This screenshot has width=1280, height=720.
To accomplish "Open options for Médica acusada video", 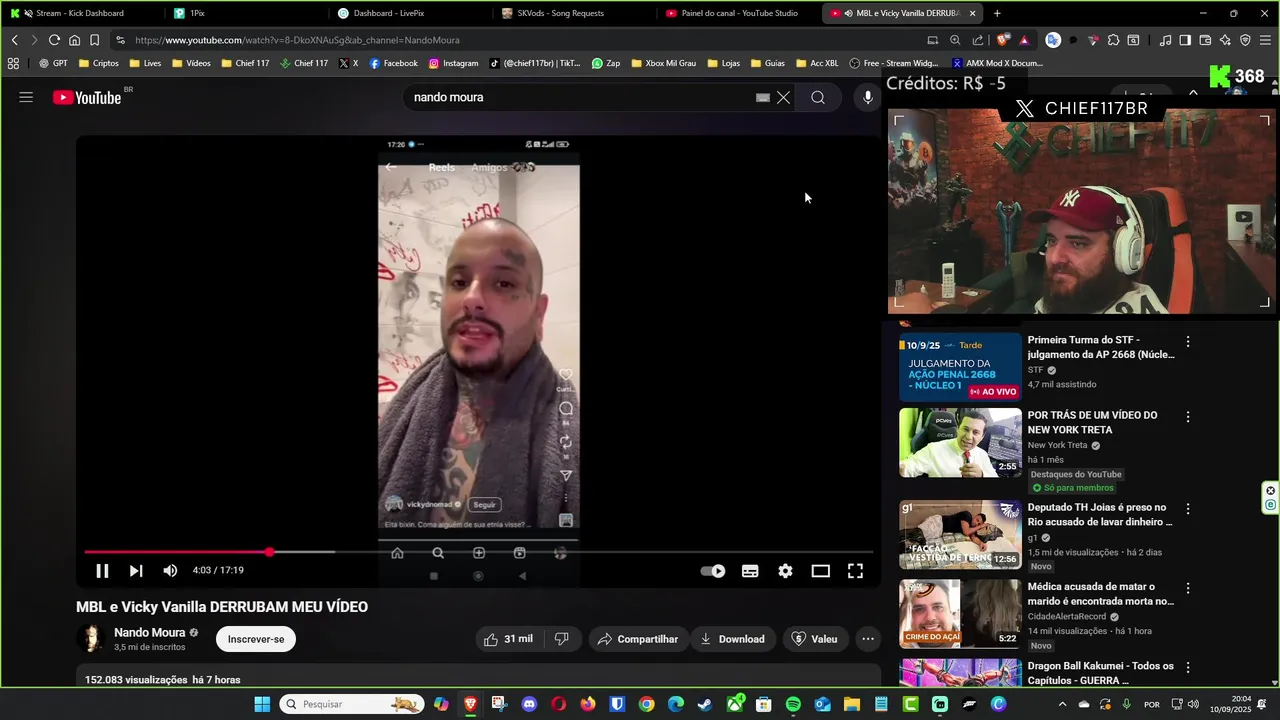I will [1188, 589].
